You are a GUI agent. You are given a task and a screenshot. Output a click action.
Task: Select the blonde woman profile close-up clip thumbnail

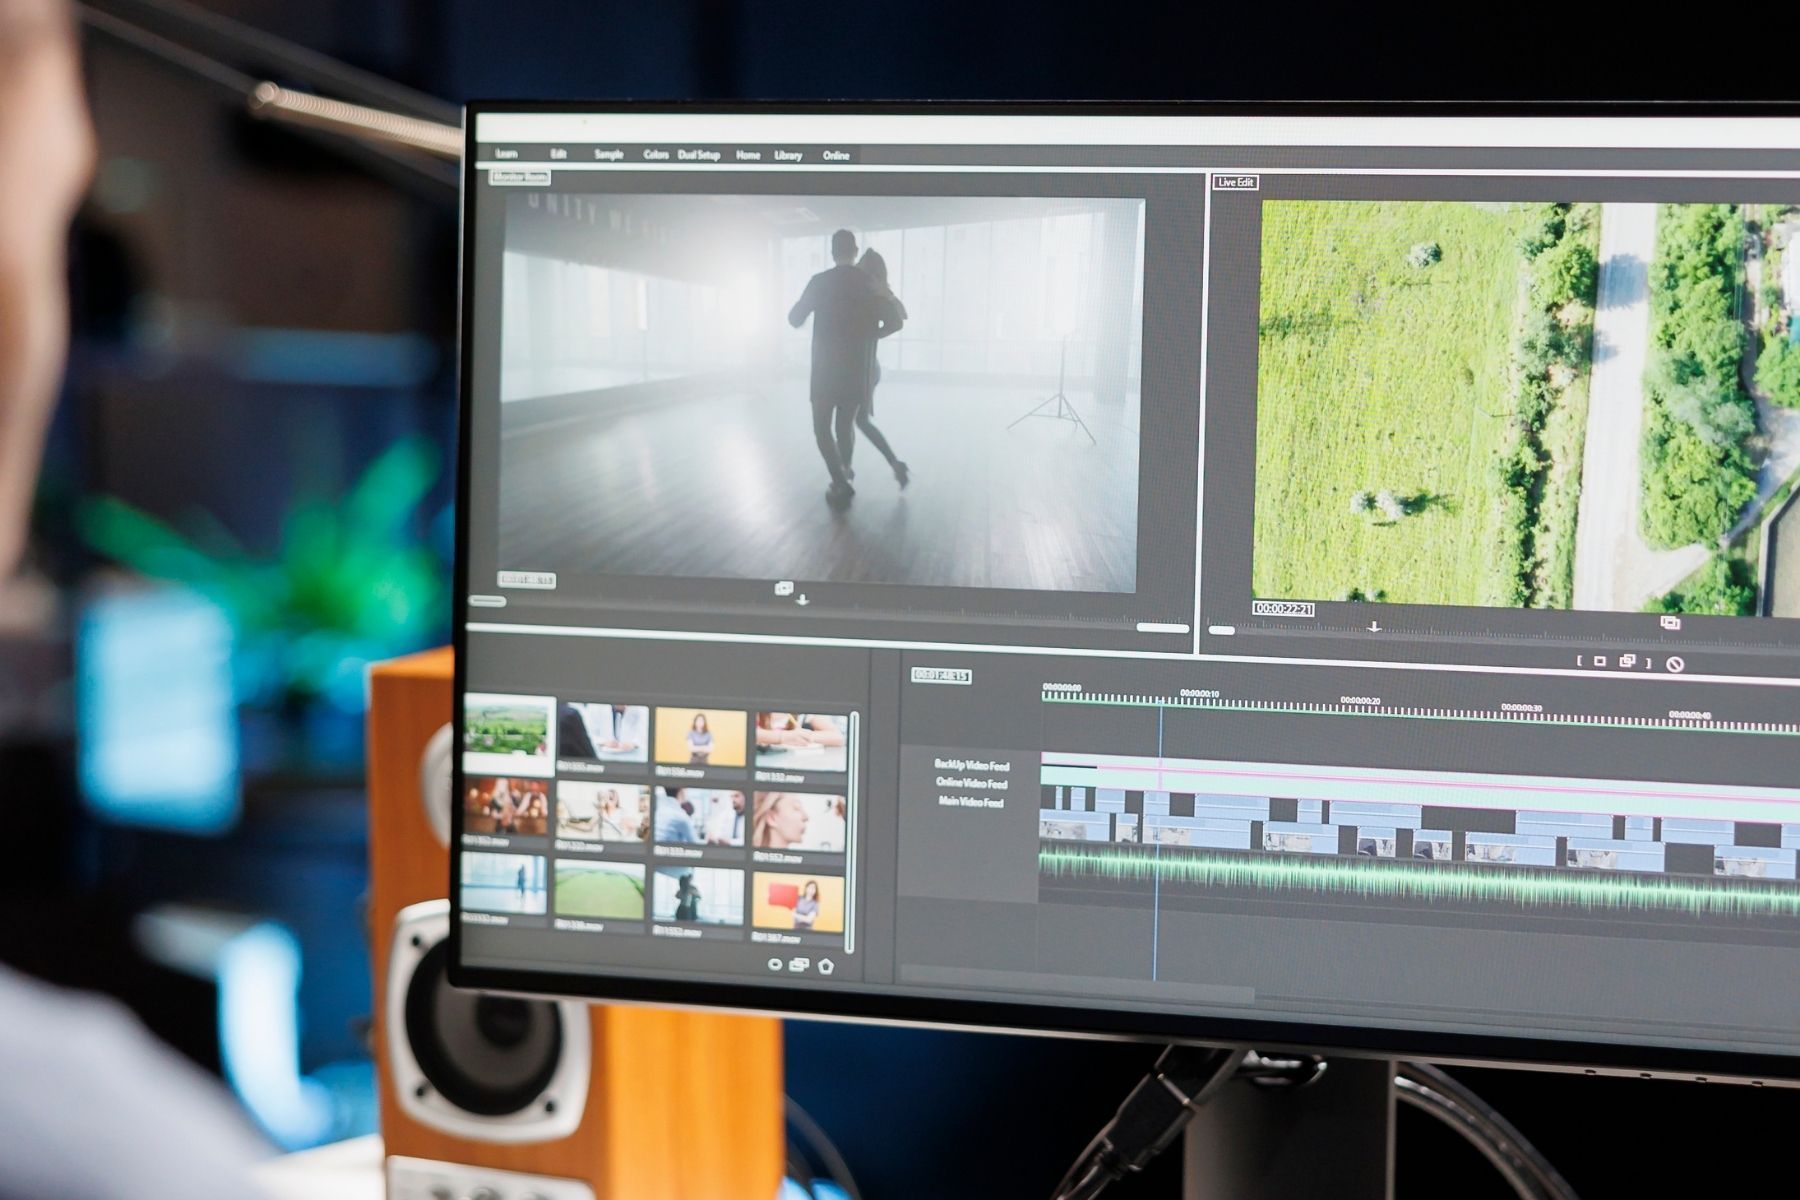pyautogui.click(x=799, y=821)
